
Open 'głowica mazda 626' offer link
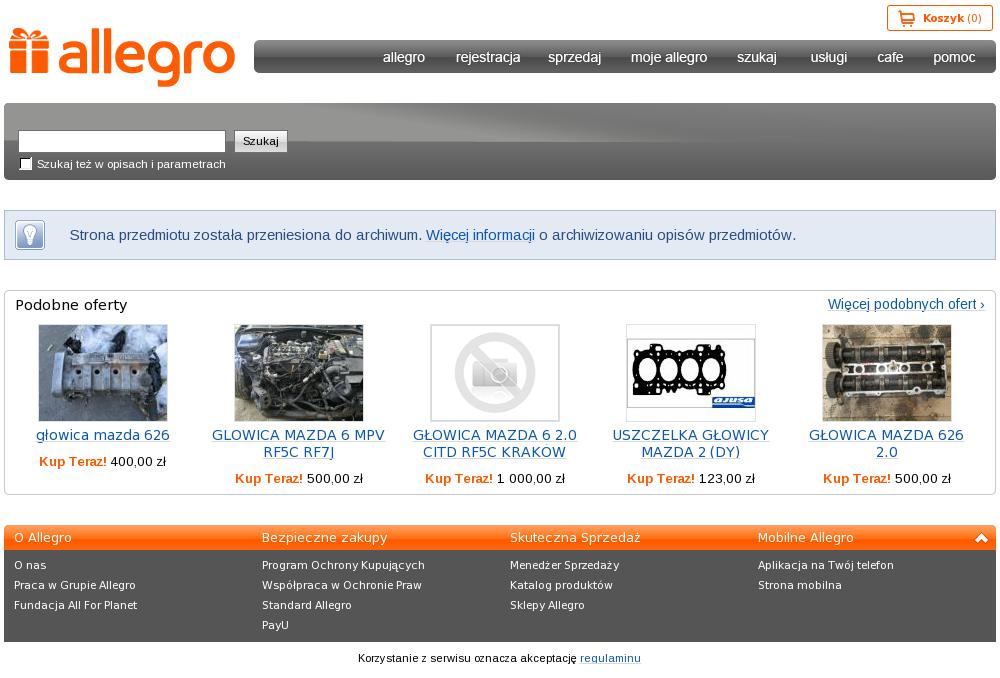point(103,435)
